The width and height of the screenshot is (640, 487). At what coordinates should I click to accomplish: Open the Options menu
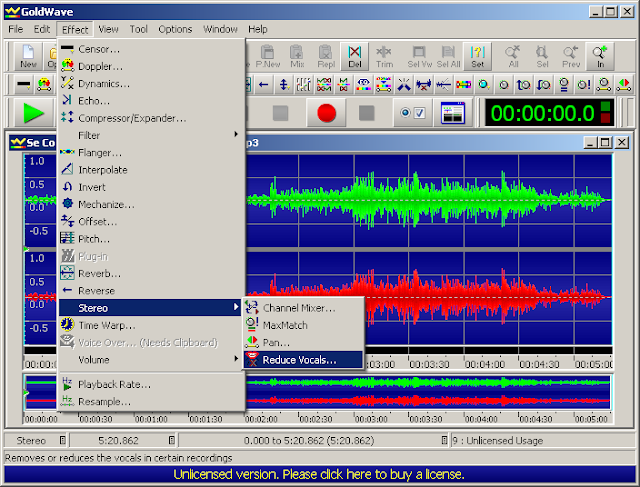tap(175, 29)
